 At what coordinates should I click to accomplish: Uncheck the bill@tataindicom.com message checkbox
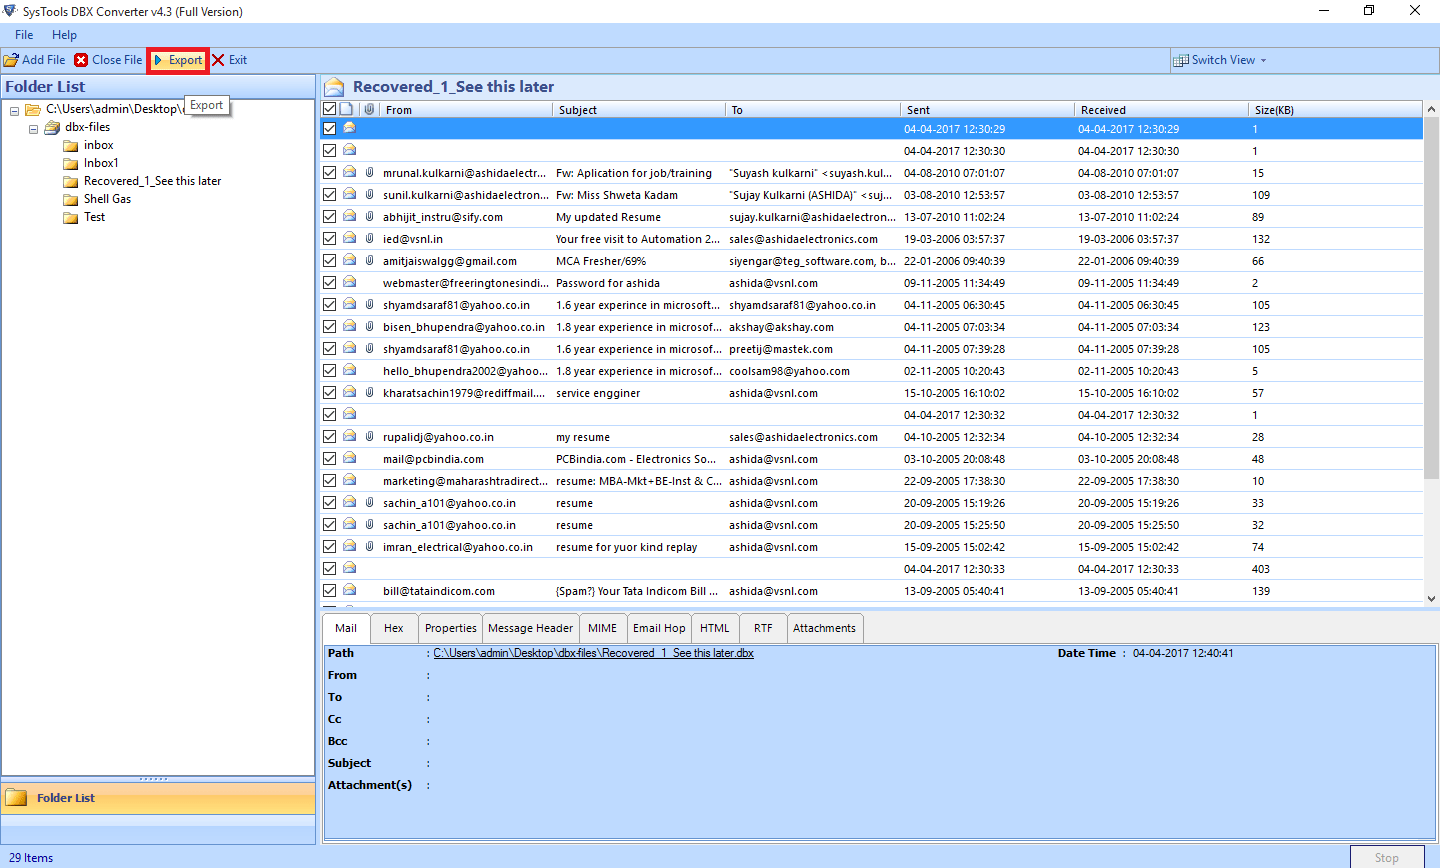click(329, 590)
